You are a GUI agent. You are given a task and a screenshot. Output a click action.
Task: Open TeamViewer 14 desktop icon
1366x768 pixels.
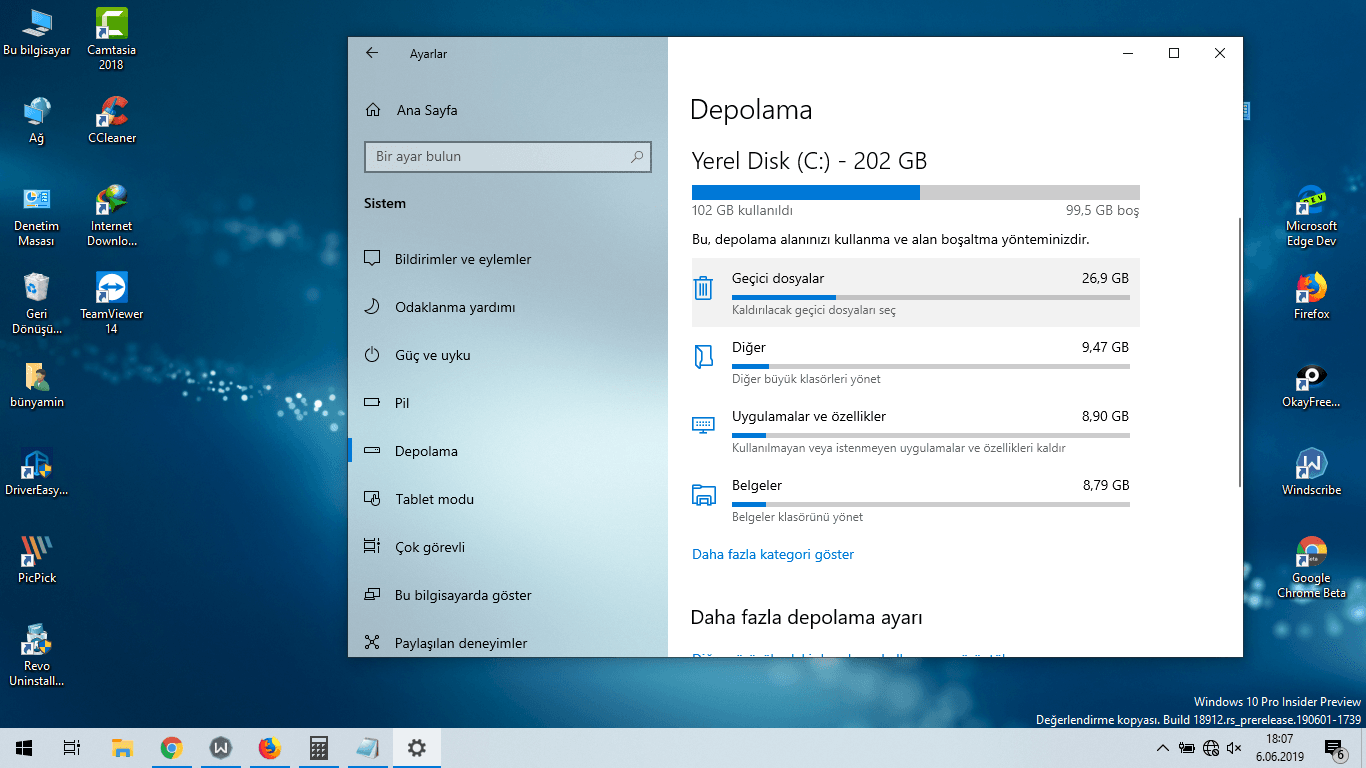click(x=111, y=303)
